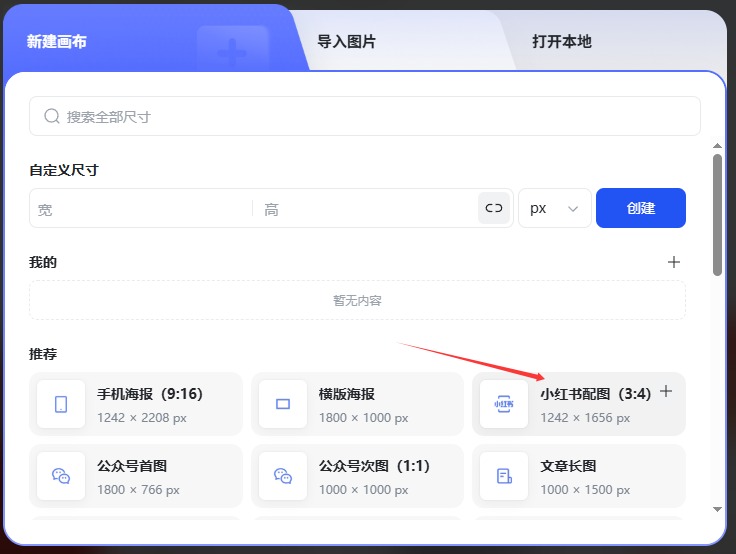Image resolution: width=736 pixels, height=554 pixels.
Task: Click the document icon of 文章长图
Action: (x=504, y=476)
